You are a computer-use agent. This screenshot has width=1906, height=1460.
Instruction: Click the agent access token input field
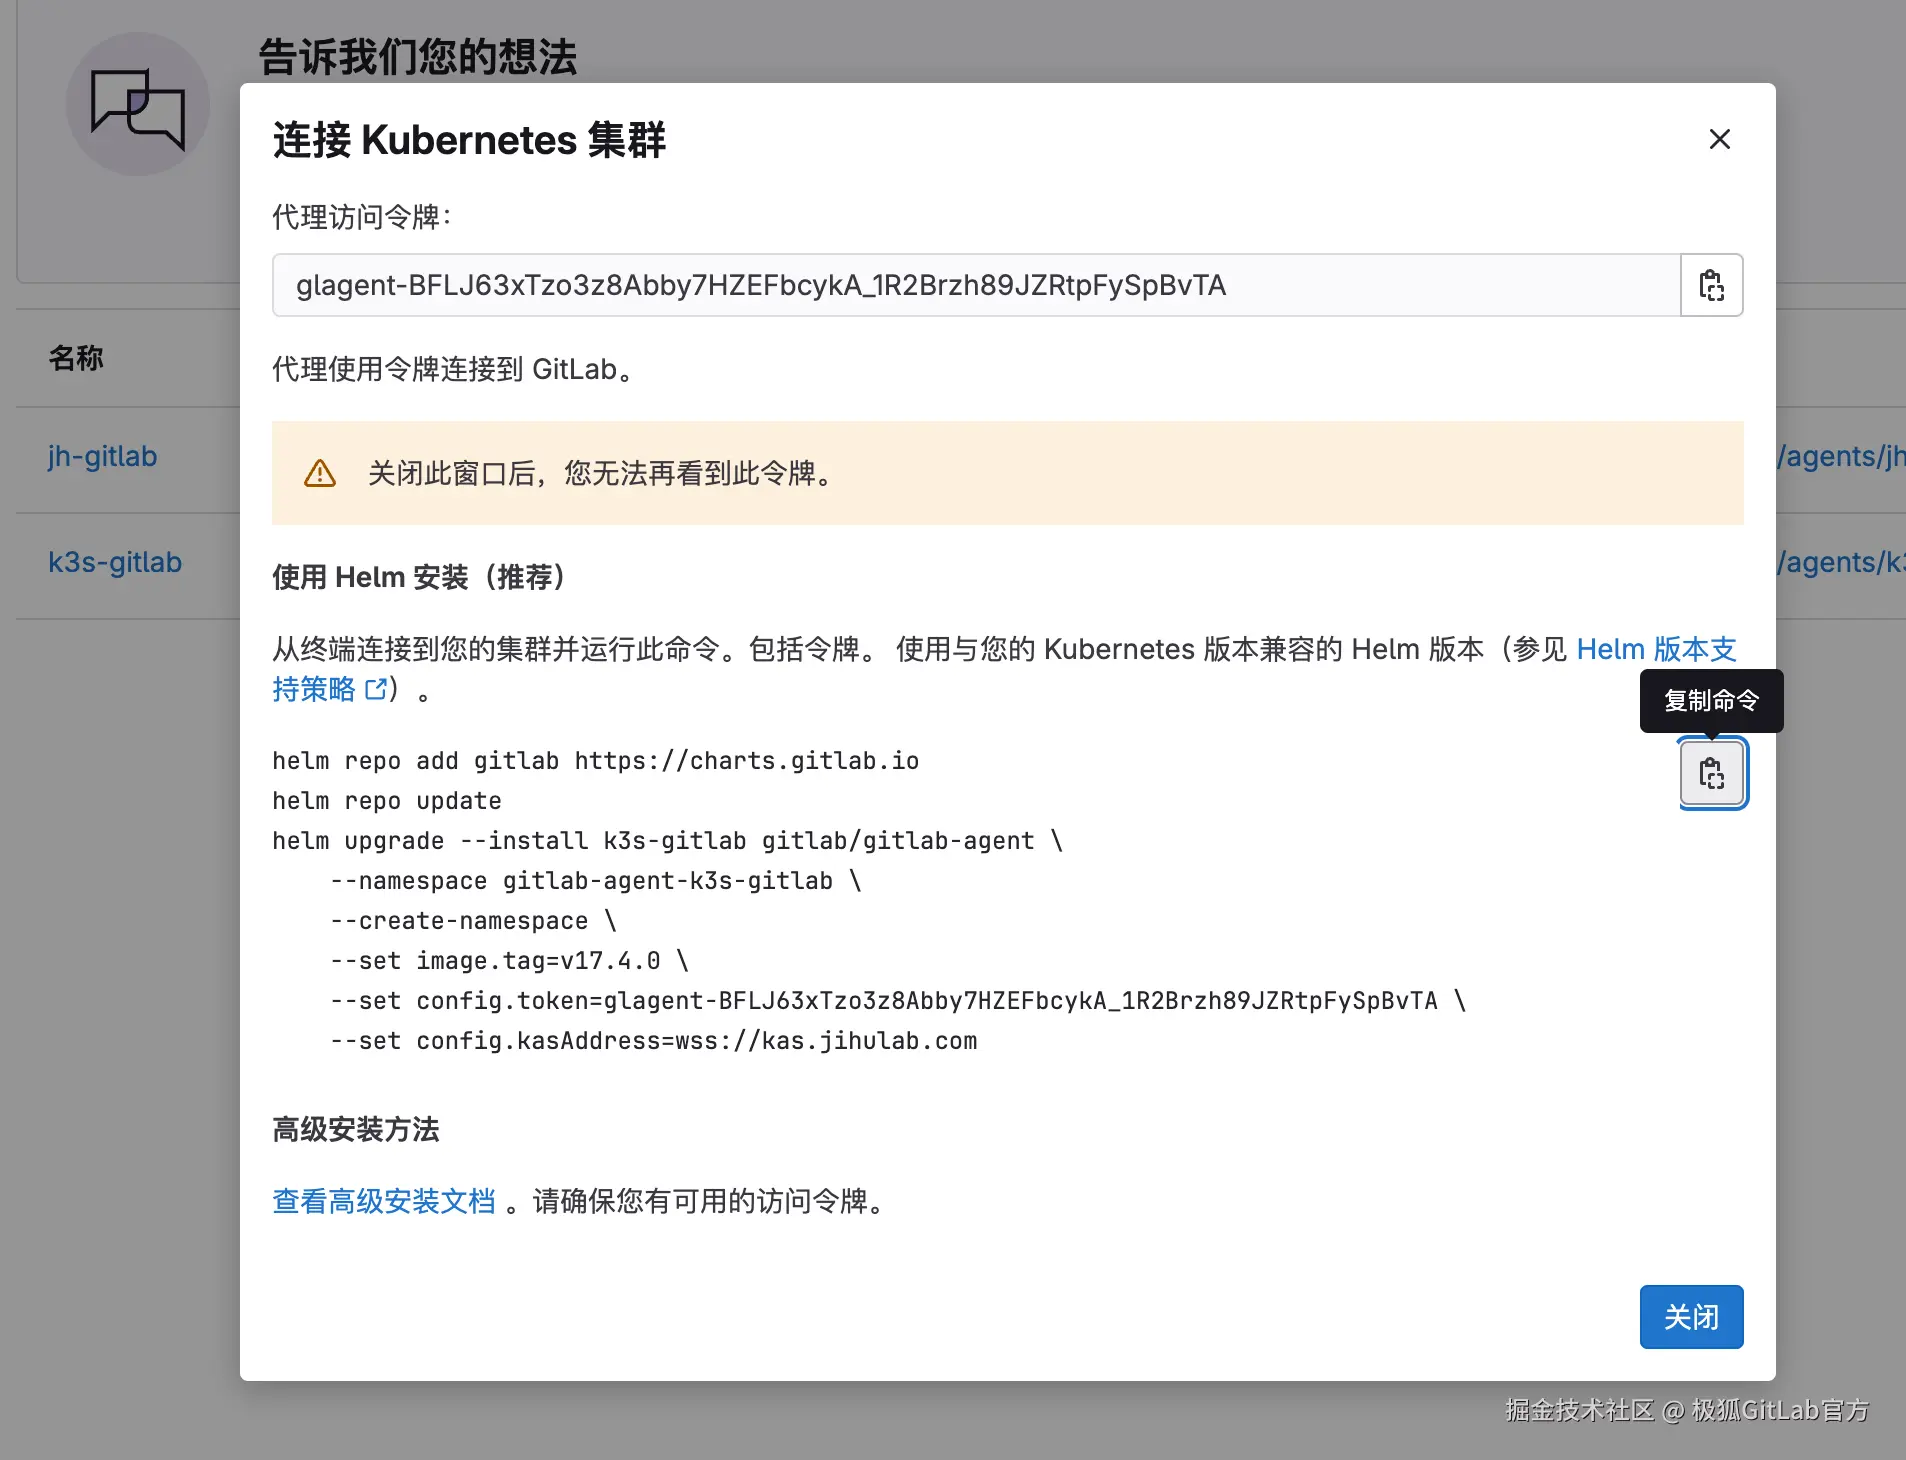(976, 285)
